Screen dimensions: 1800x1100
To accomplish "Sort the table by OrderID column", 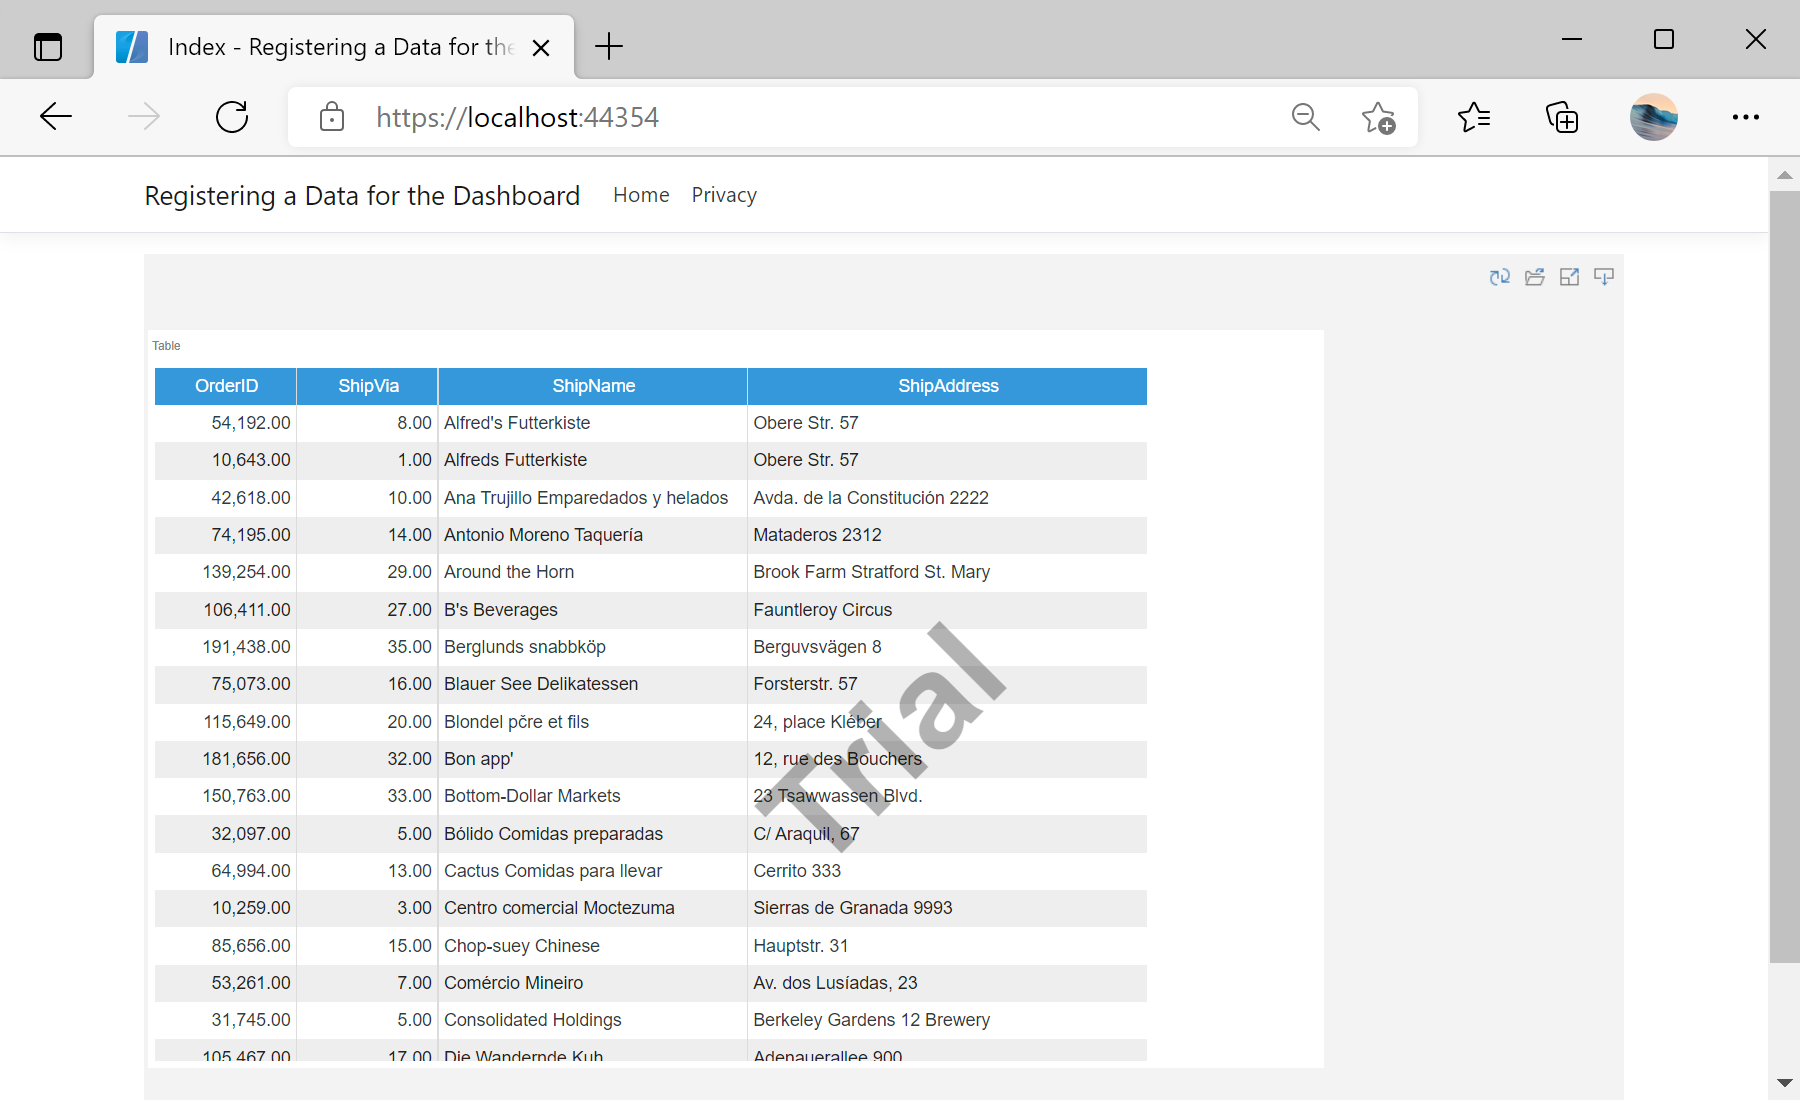I will pos(225,386).
